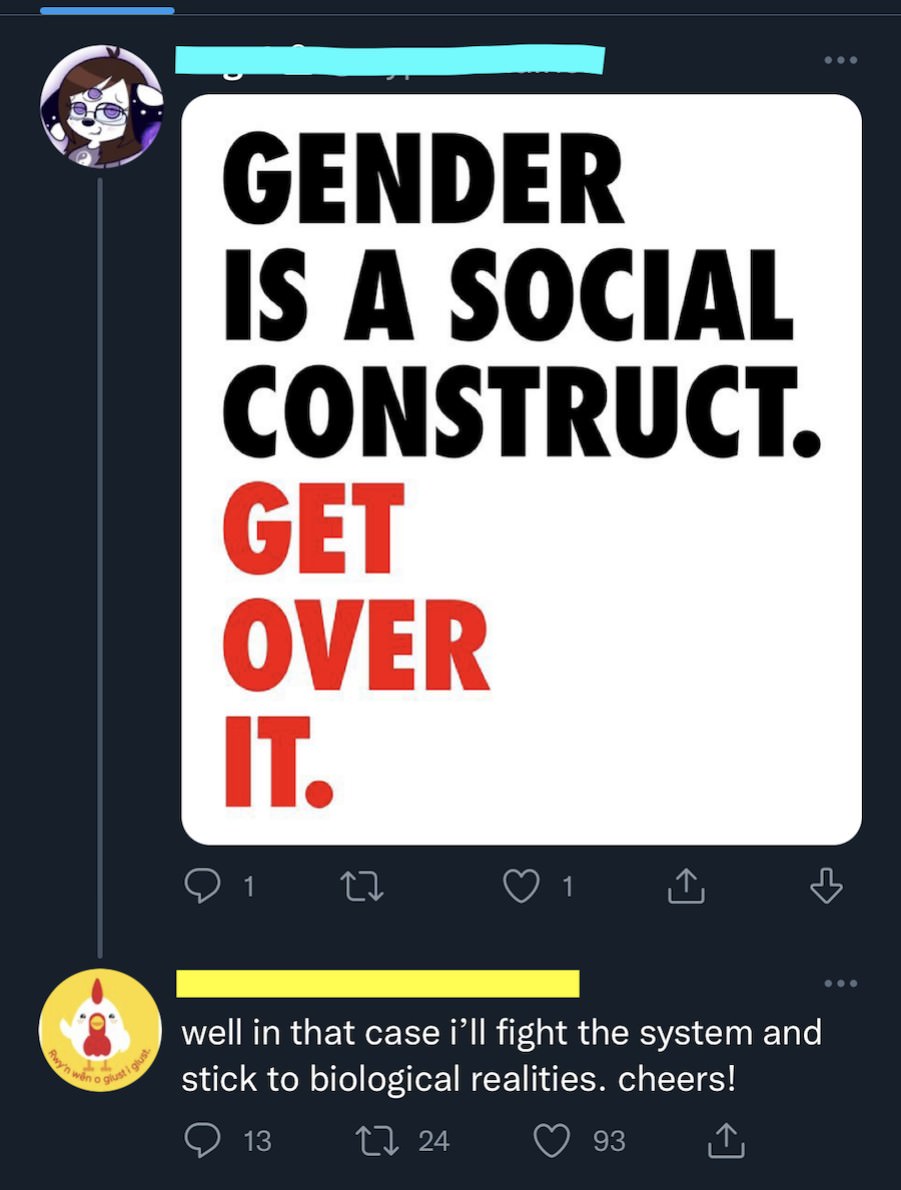Expand the "Gender is a social construct" image
Viewport: 901px width, 1190px height.
[521, 469]
